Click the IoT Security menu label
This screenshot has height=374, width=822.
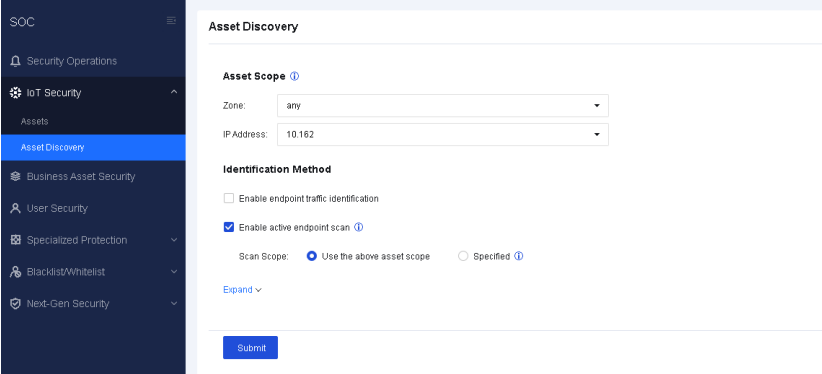click(x=54, y=93)
